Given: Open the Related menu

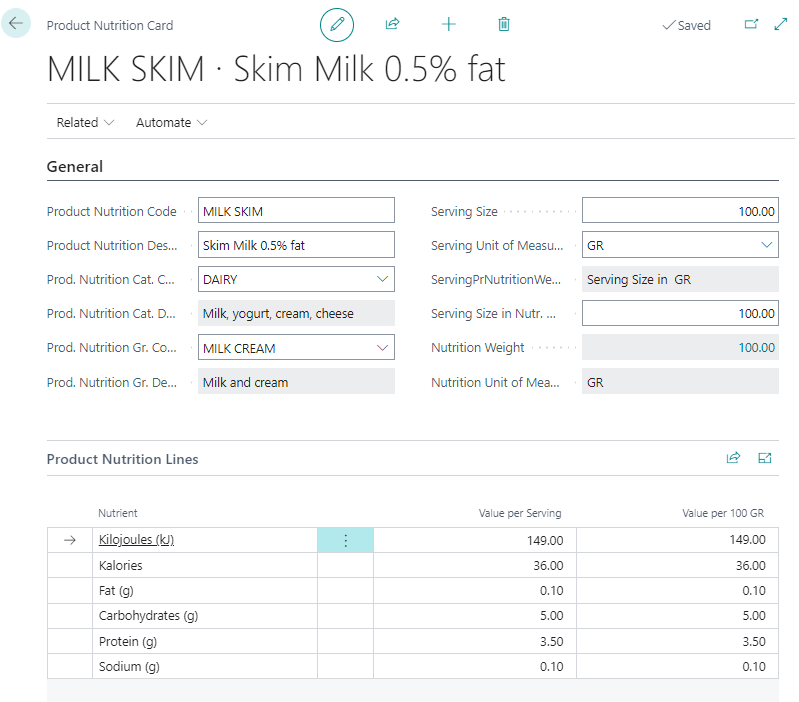Looking at the screenshot, I should pos(85,122).
